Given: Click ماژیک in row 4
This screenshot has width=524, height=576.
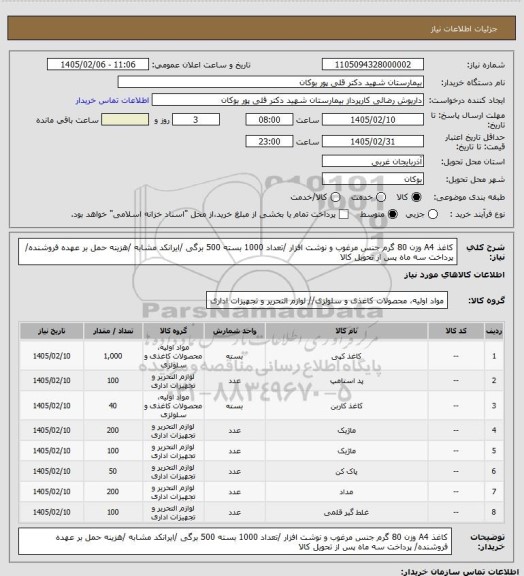Looking at the screenshot, I should pyautogui.click(x=346, y=430).
